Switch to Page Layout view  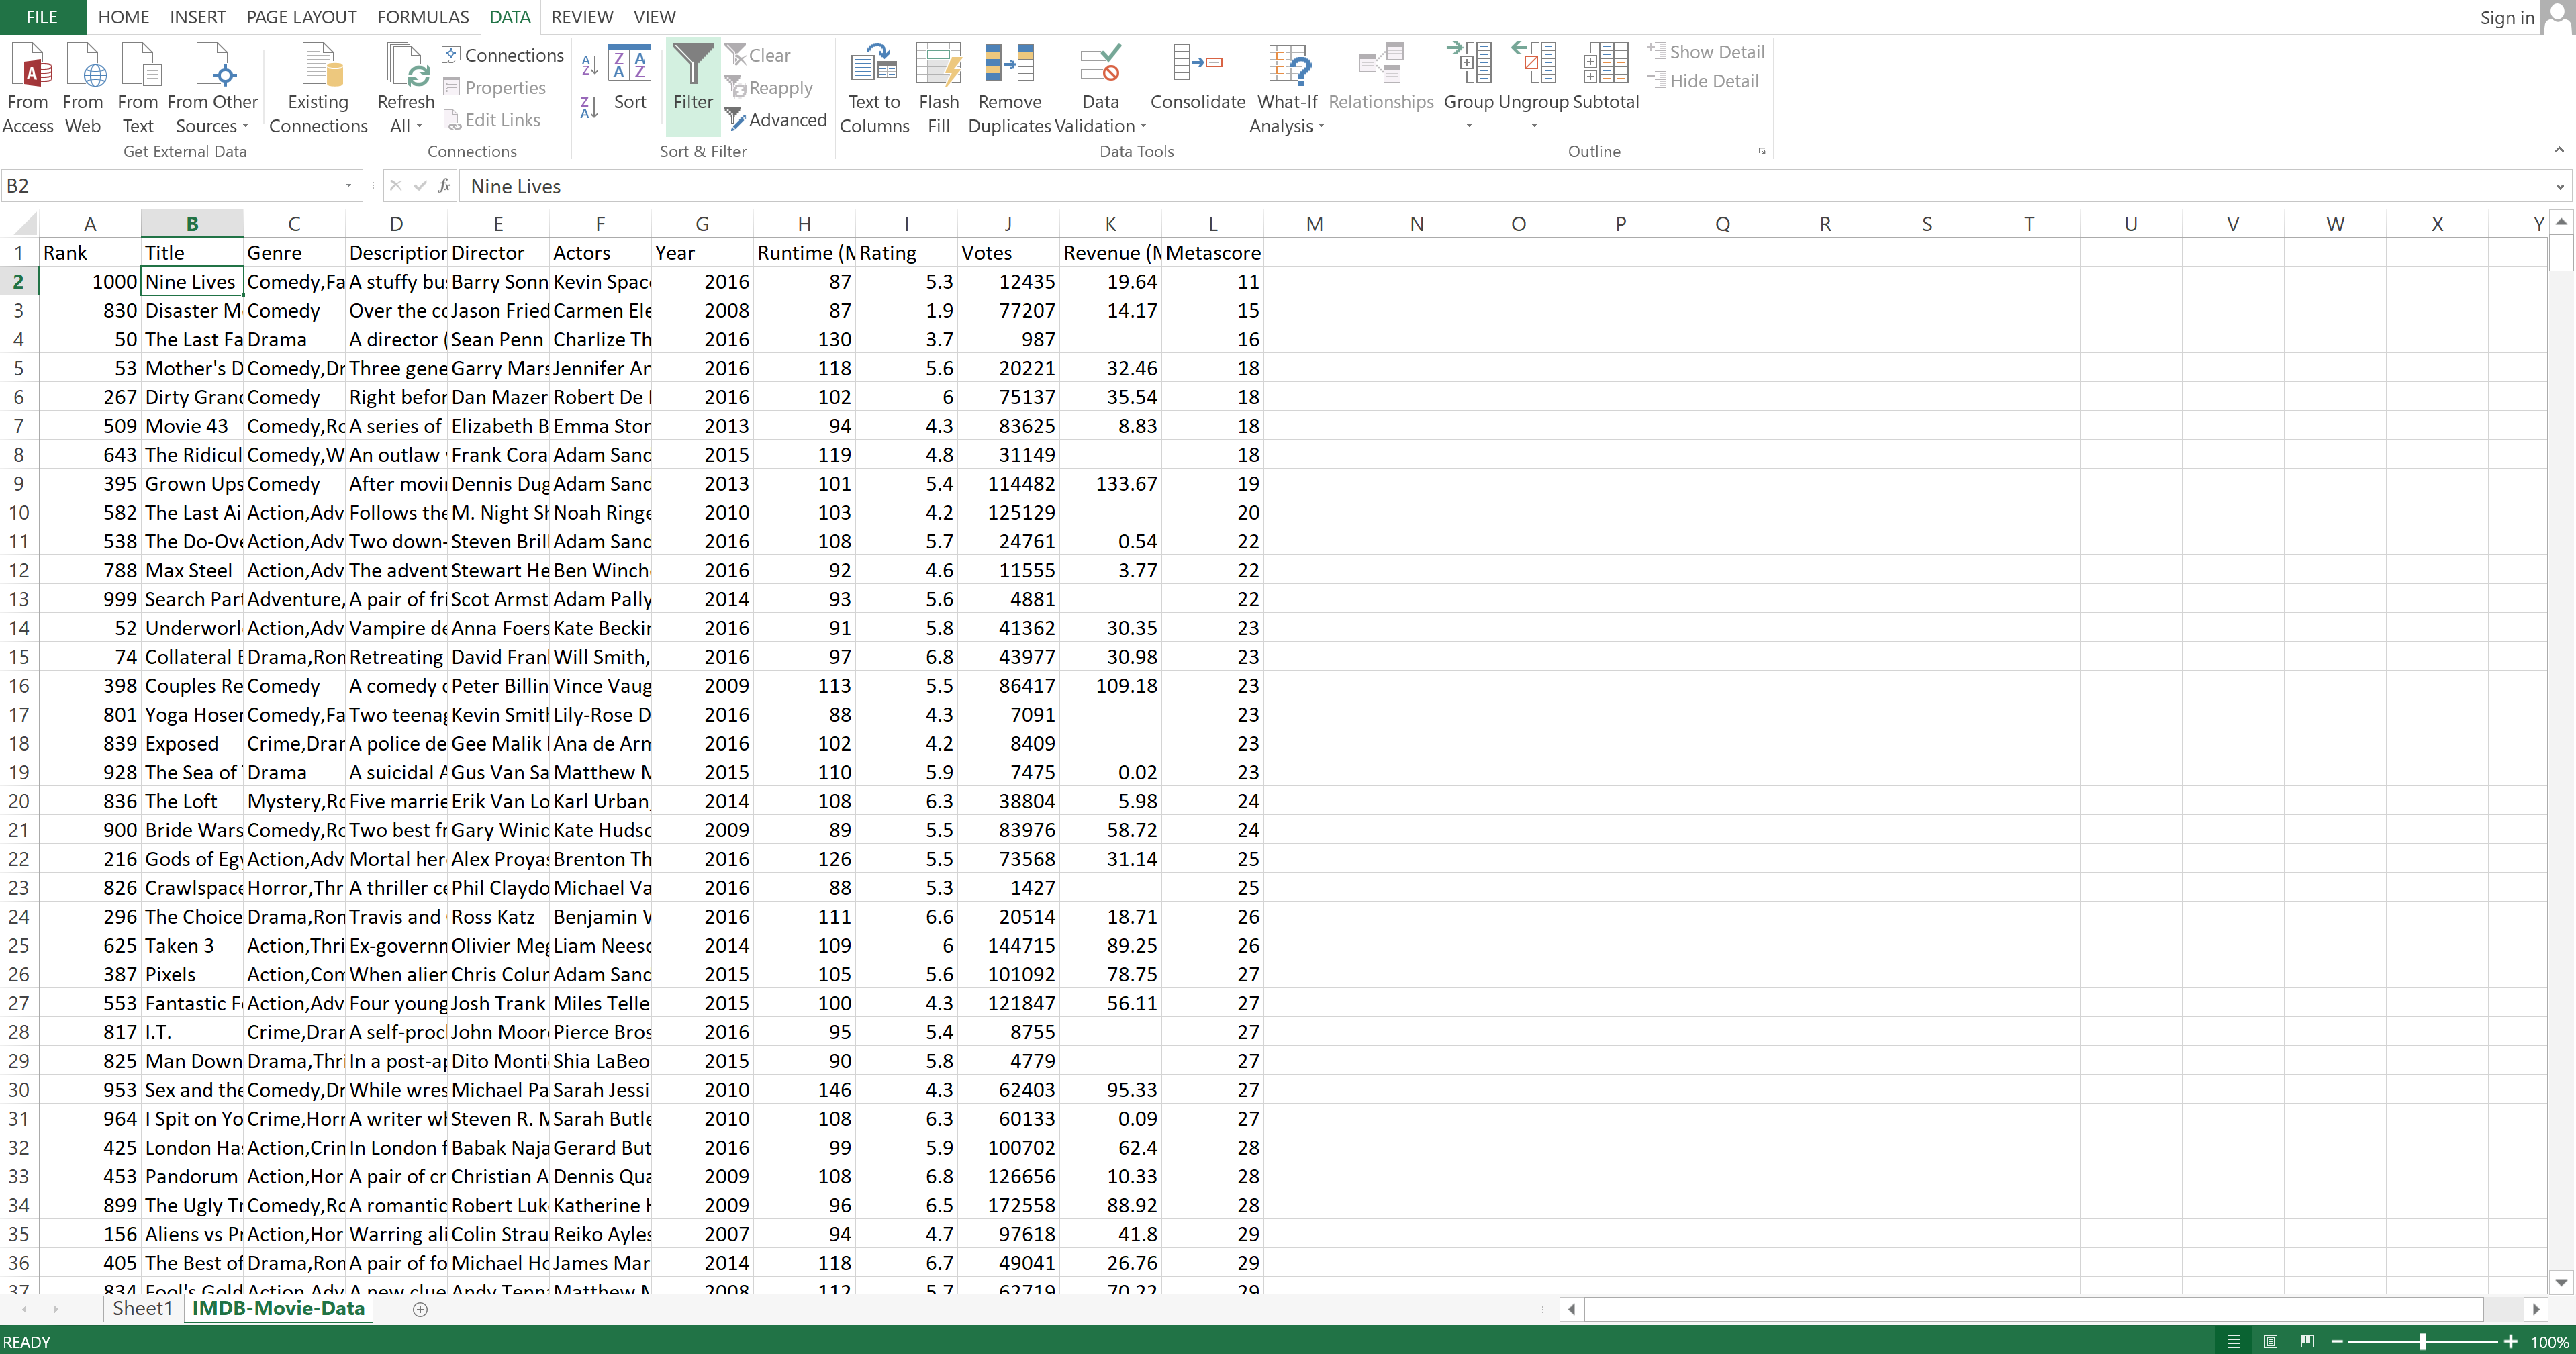click(x=2271, y=1341)
